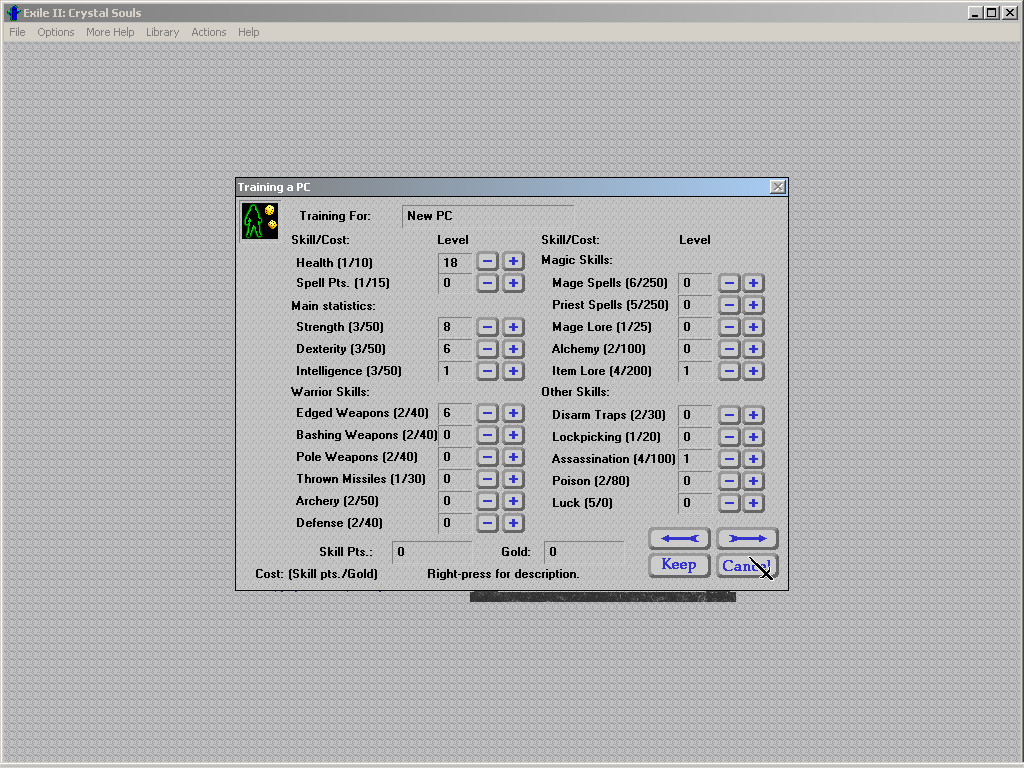Decrease Assassination skill level
Screen dimensions: 1024x768
coord(729,459)
